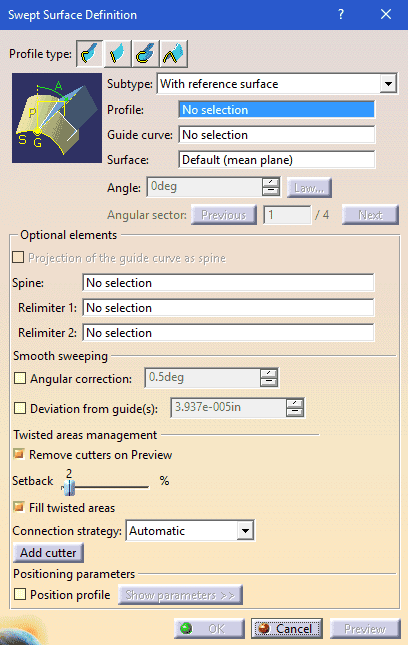The image size is (408, 645).
Task: Click the Cancel button
Action: [x=287, y=629]
